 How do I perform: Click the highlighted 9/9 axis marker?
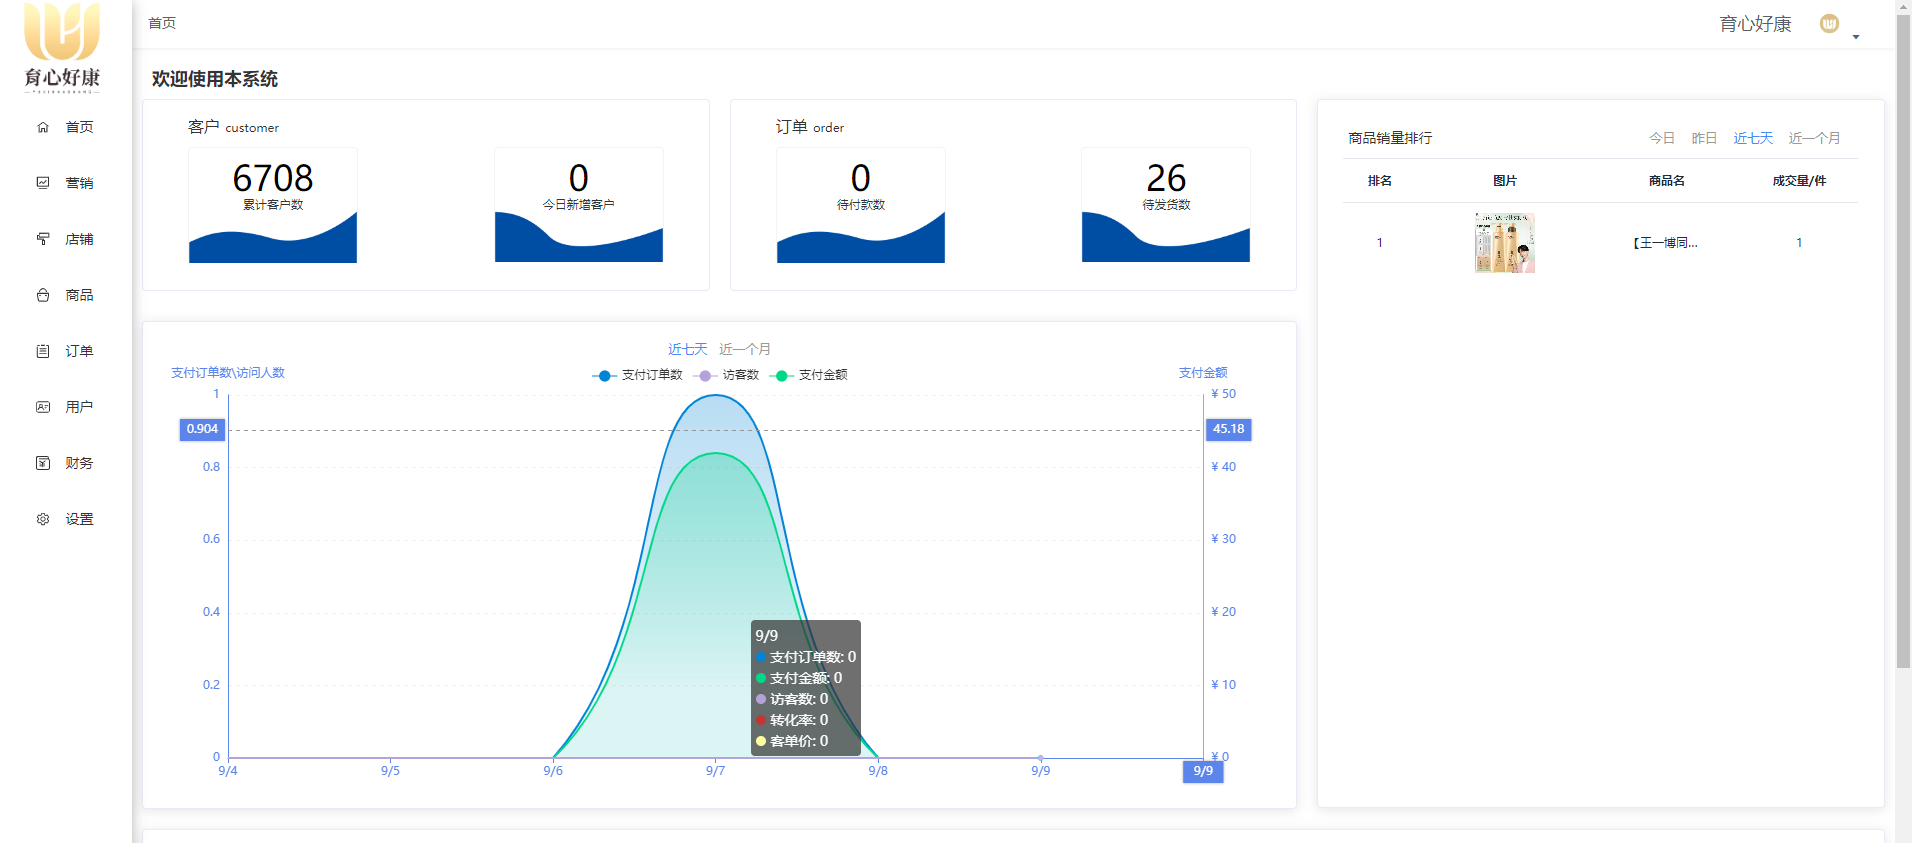1203,771
